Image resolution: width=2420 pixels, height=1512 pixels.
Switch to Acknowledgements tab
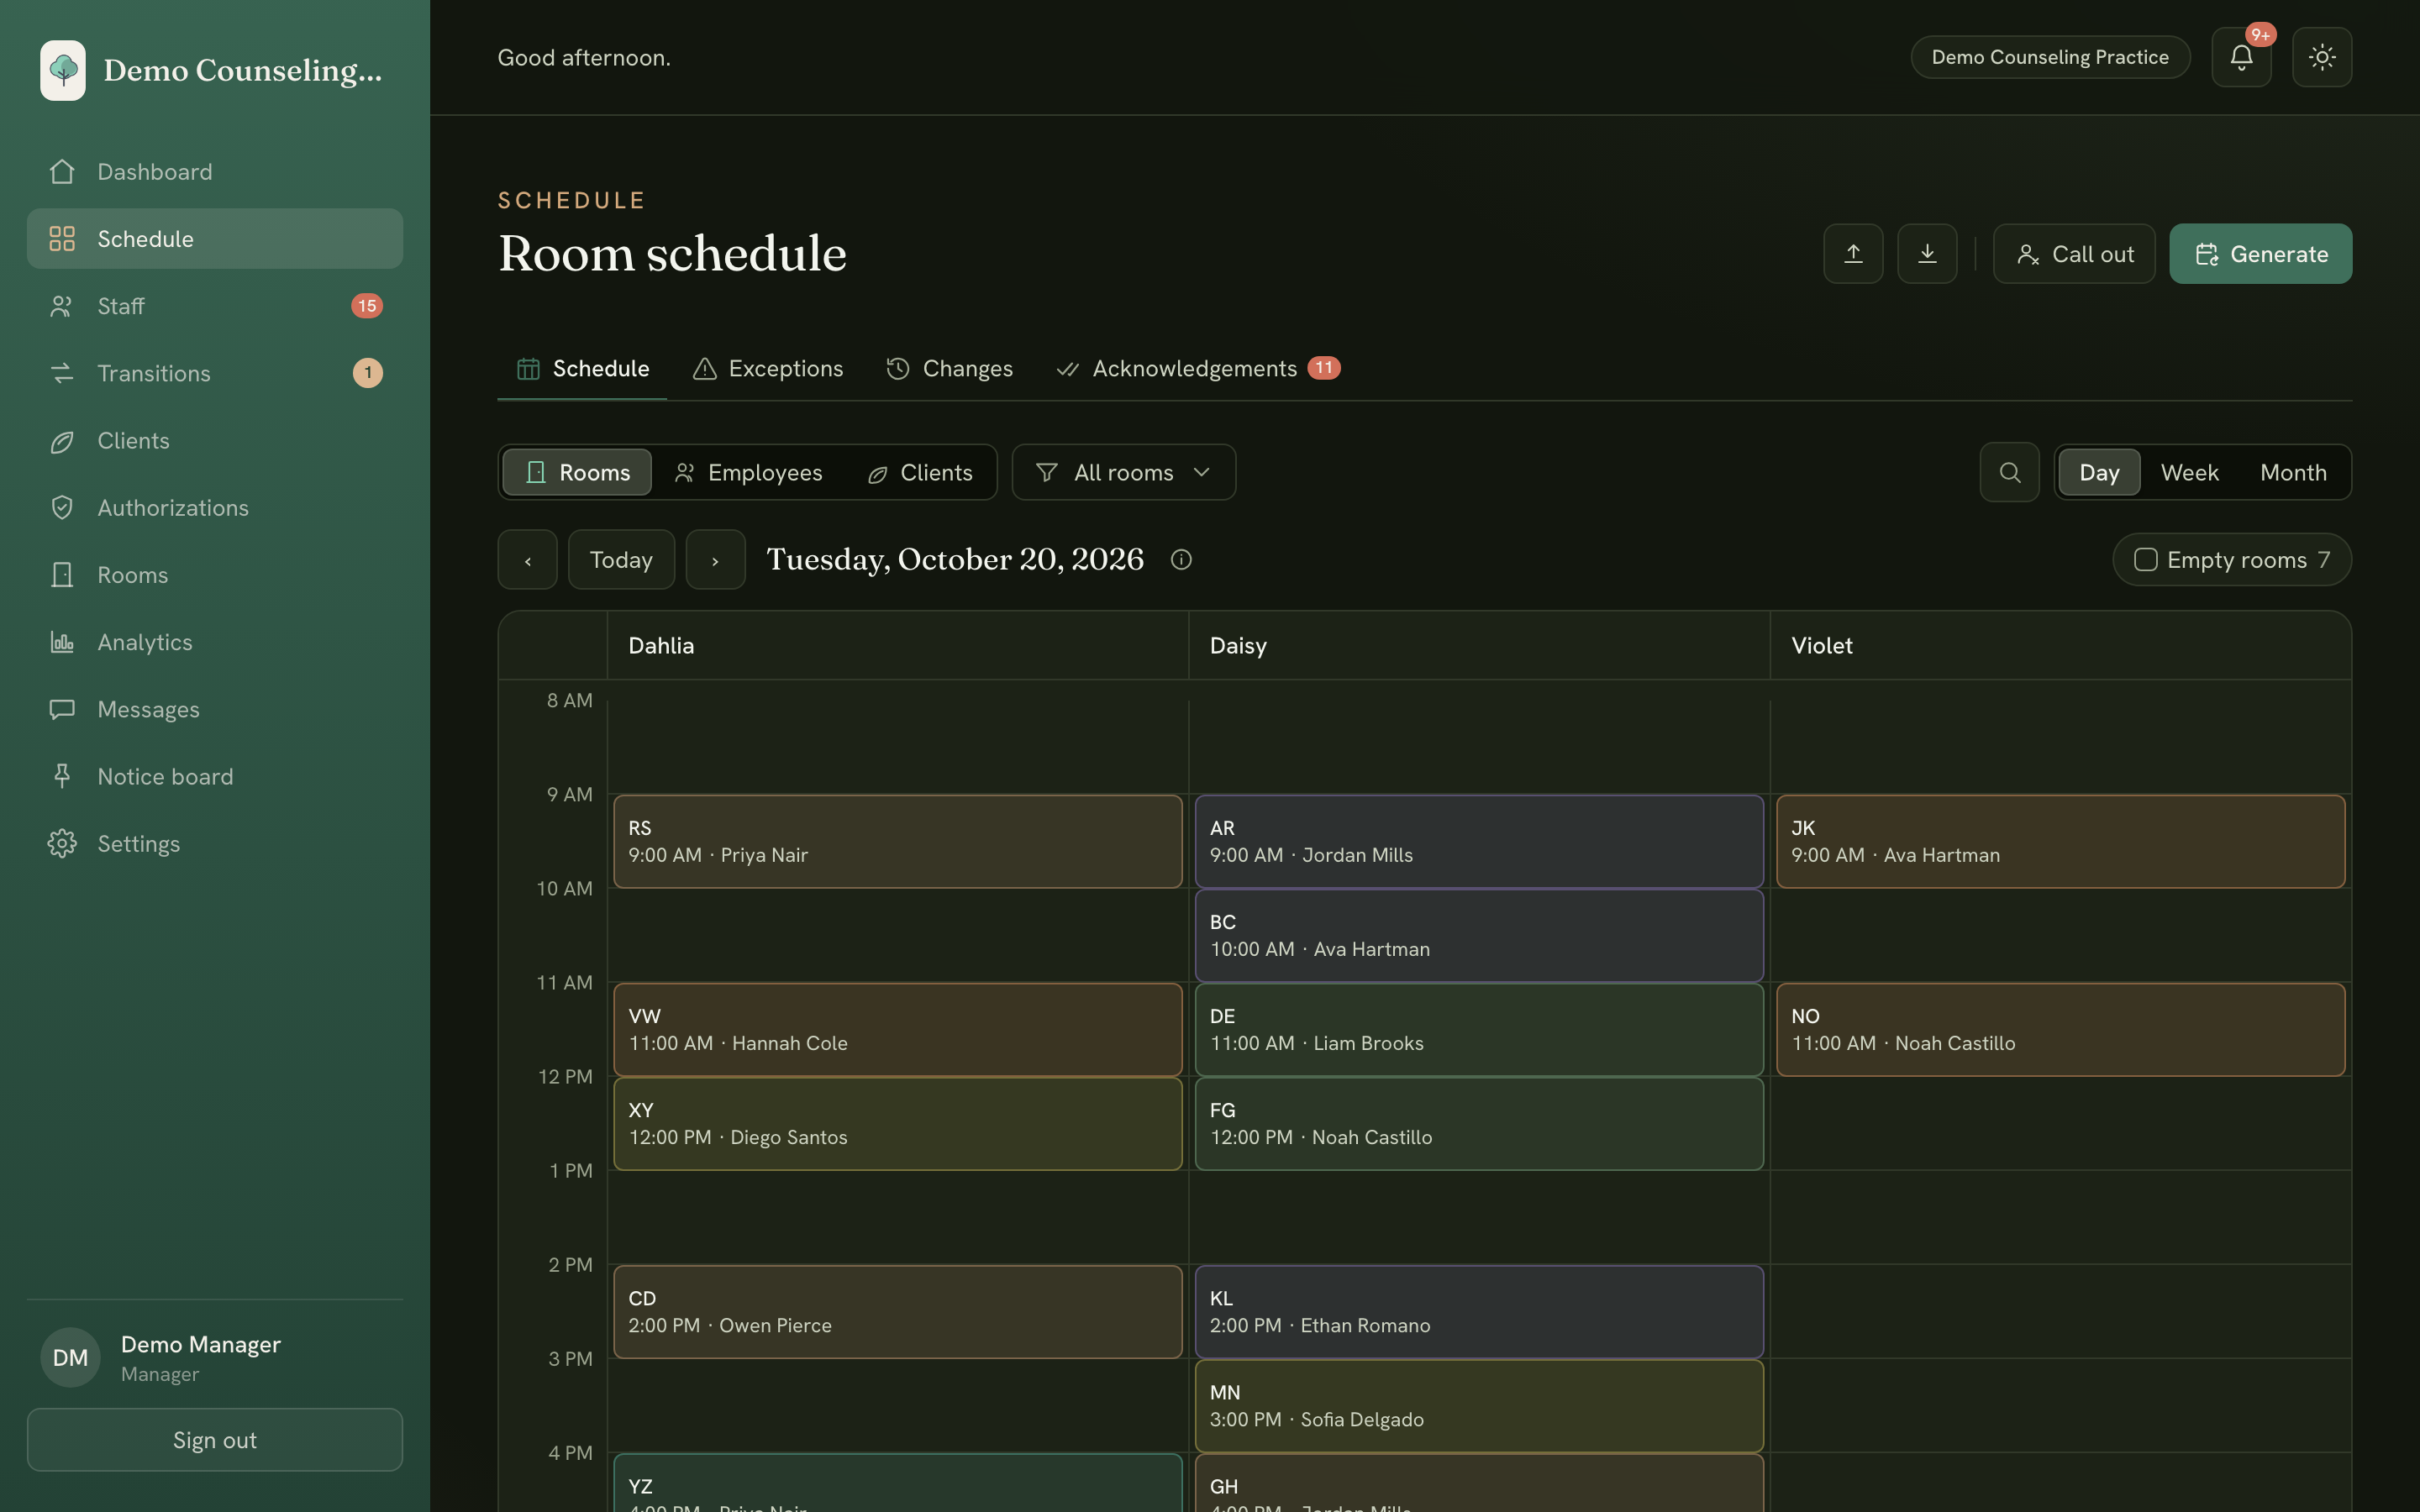1198,369
